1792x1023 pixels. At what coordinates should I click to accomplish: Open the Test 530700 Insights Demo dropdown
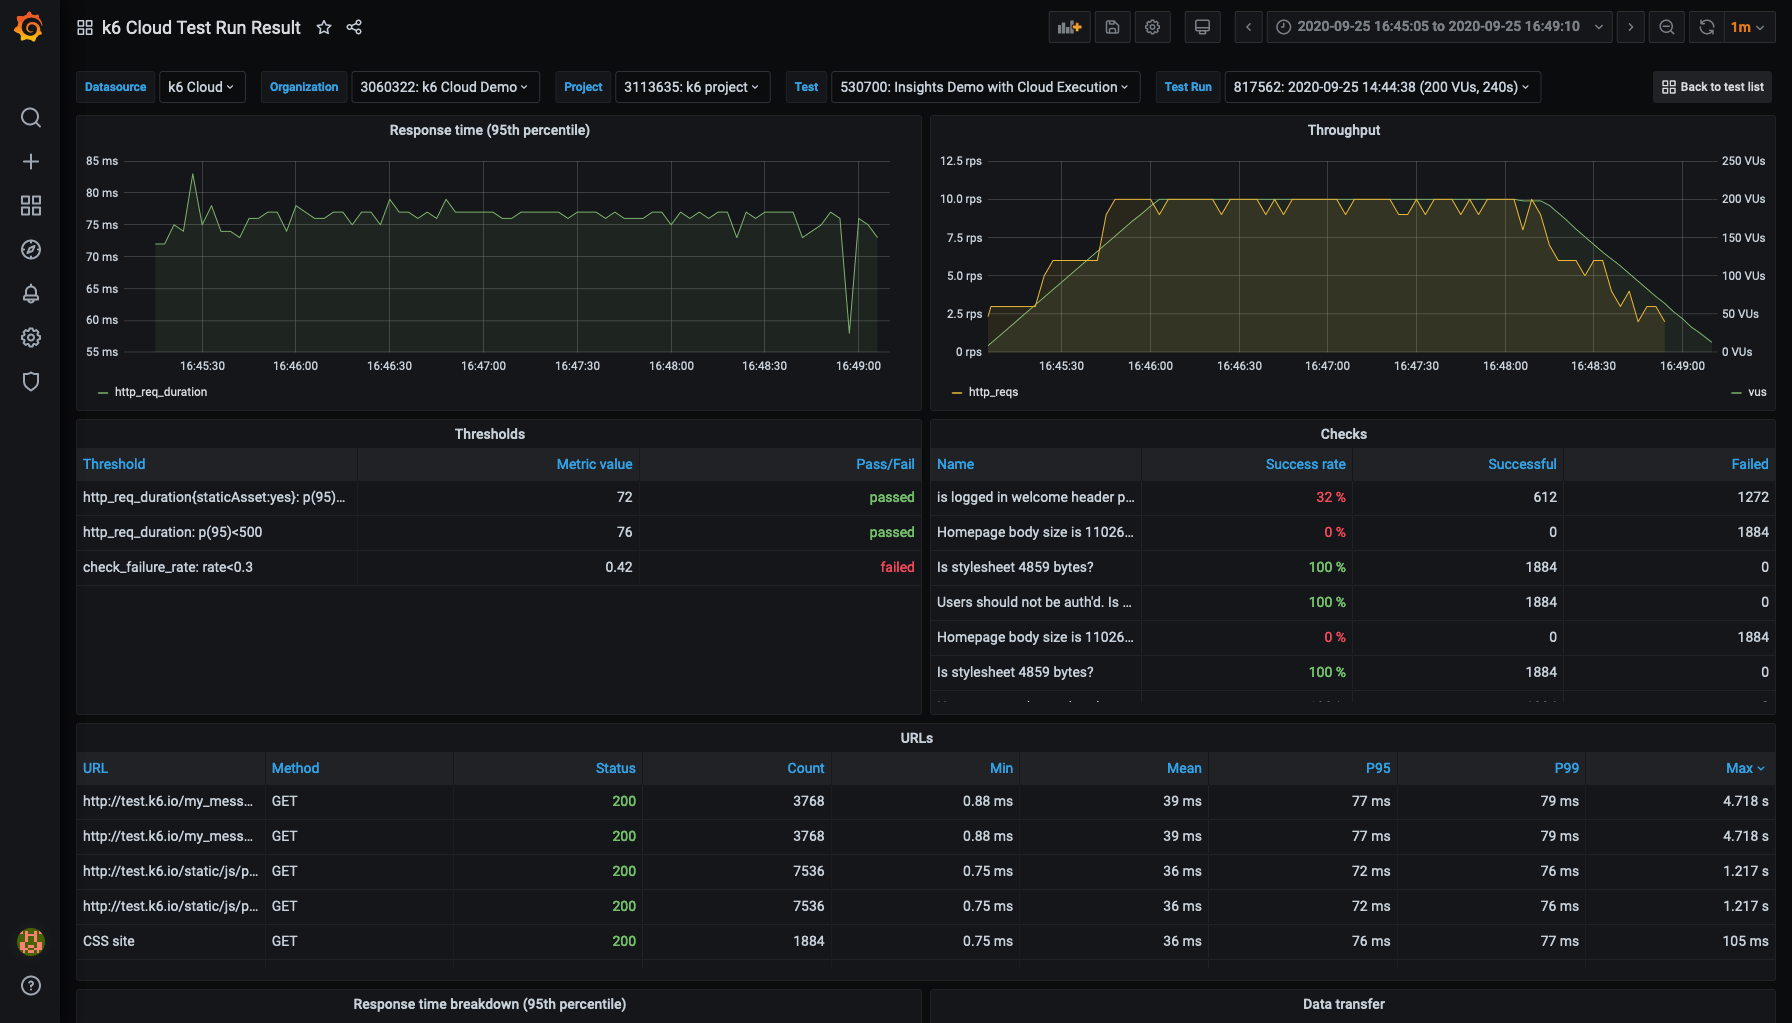tap(985, 87)
